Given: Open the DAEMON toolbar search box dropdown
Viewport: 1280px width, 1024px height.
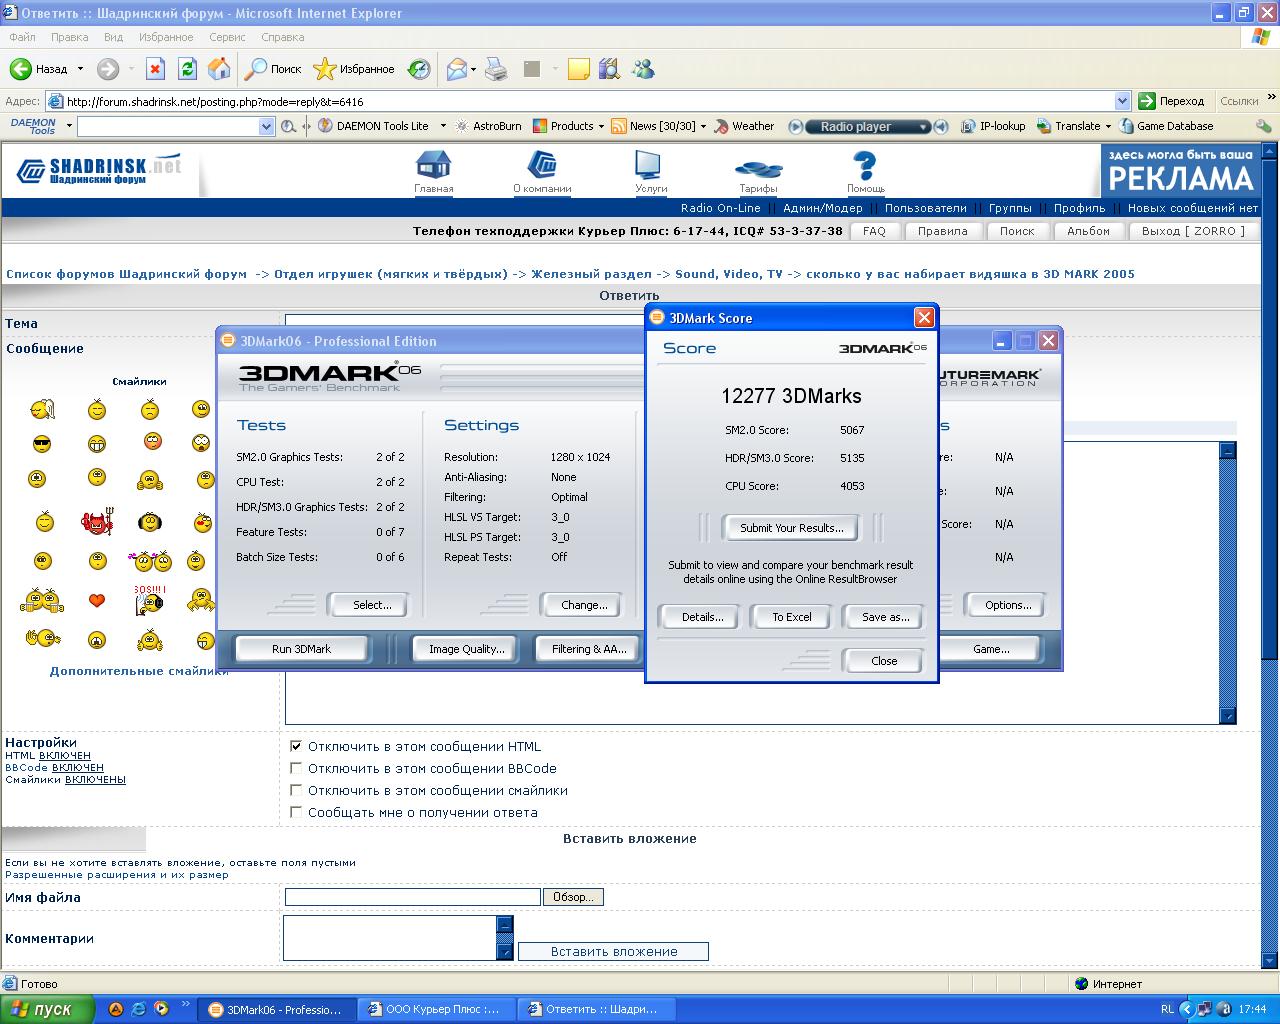Looking at the screenshot, I should pos(266,126).
